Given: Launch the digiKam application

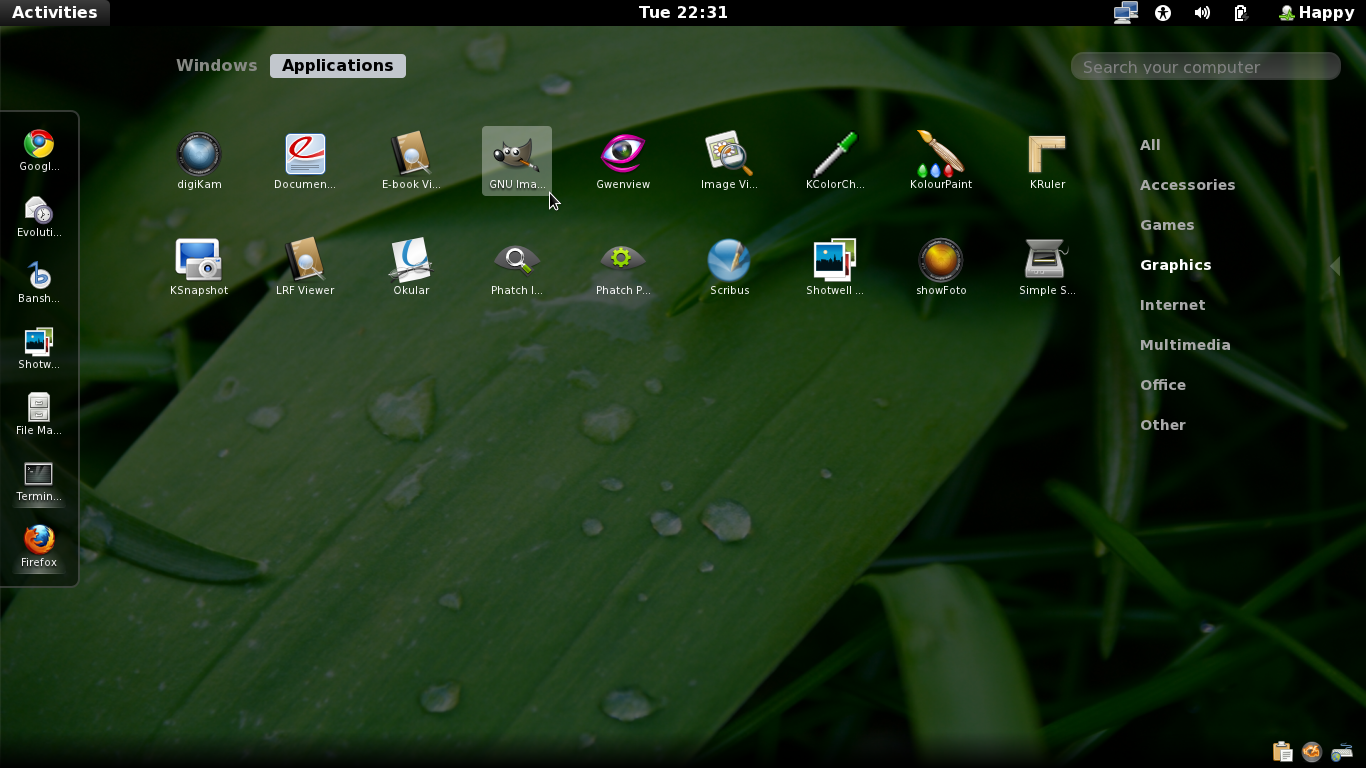Looking at the screenshot, I should [x=199, y=161].
